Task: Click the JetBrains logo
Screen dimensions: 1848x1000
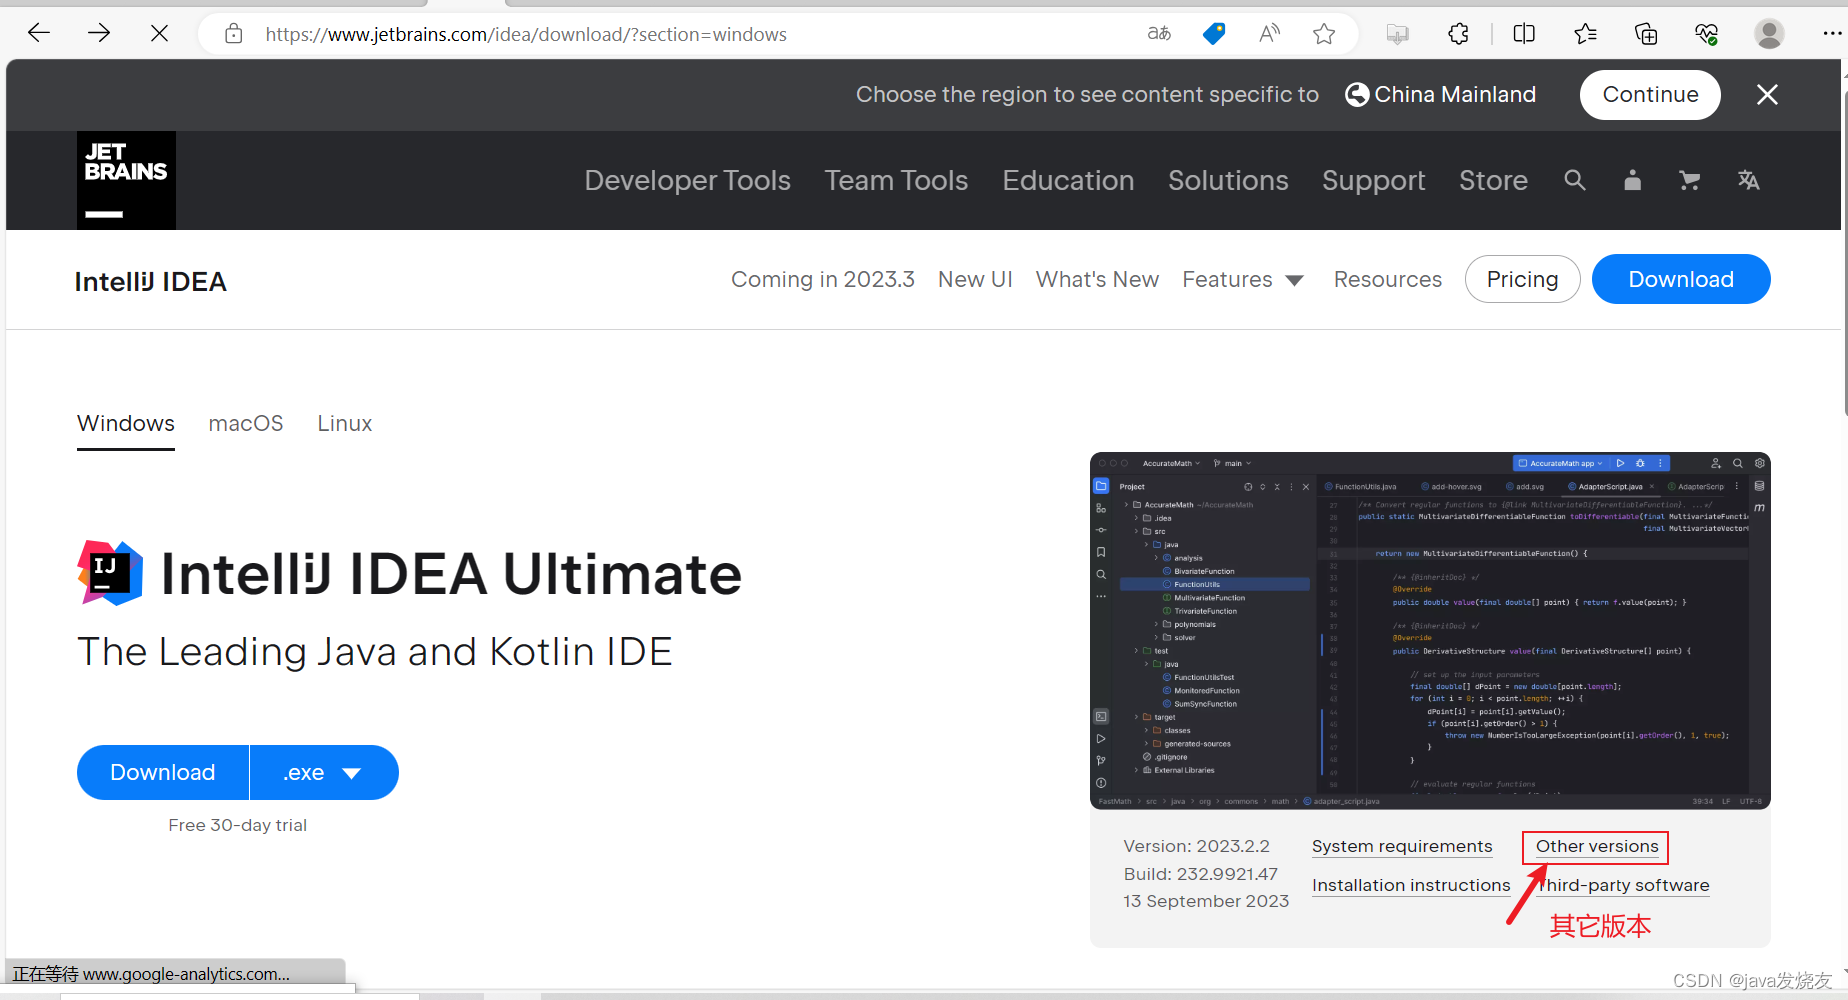Action: pos(126,180)
